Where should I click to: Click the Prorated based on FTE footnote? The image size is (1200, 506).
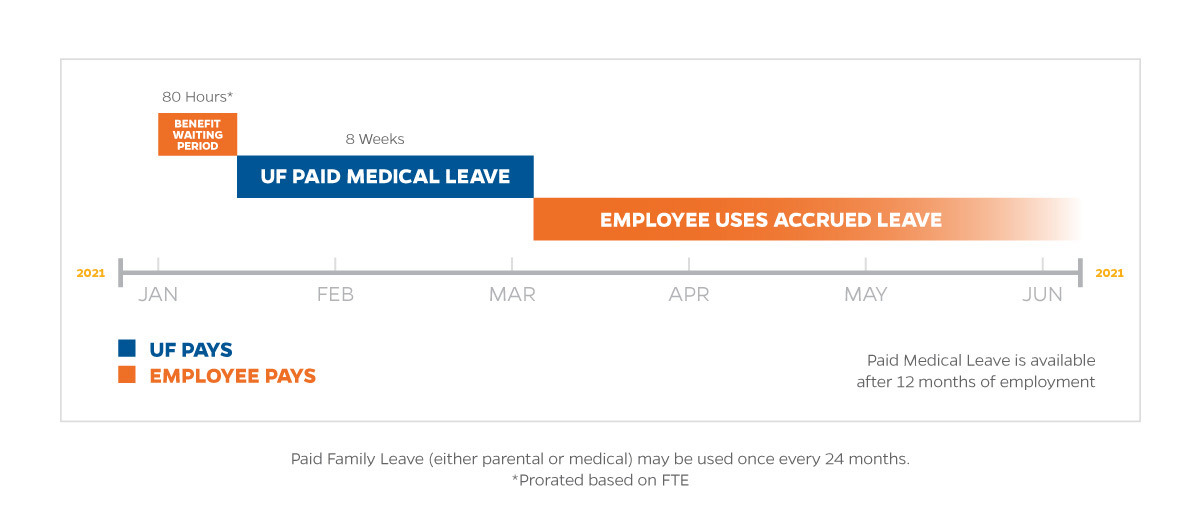tap(600, 480)
